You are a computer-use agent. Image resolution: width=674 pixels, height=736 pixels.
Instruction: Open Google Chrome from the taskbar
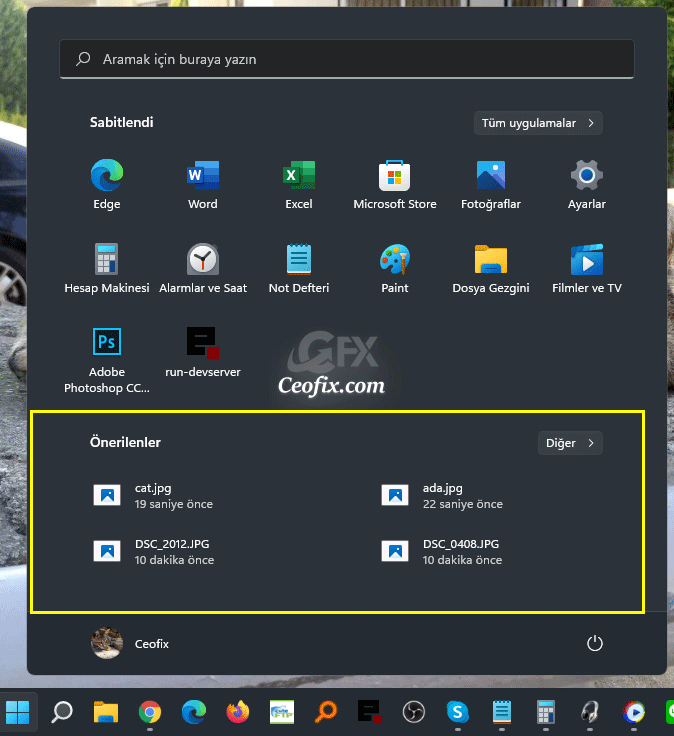pyautogui.click(x=150, y=712)
